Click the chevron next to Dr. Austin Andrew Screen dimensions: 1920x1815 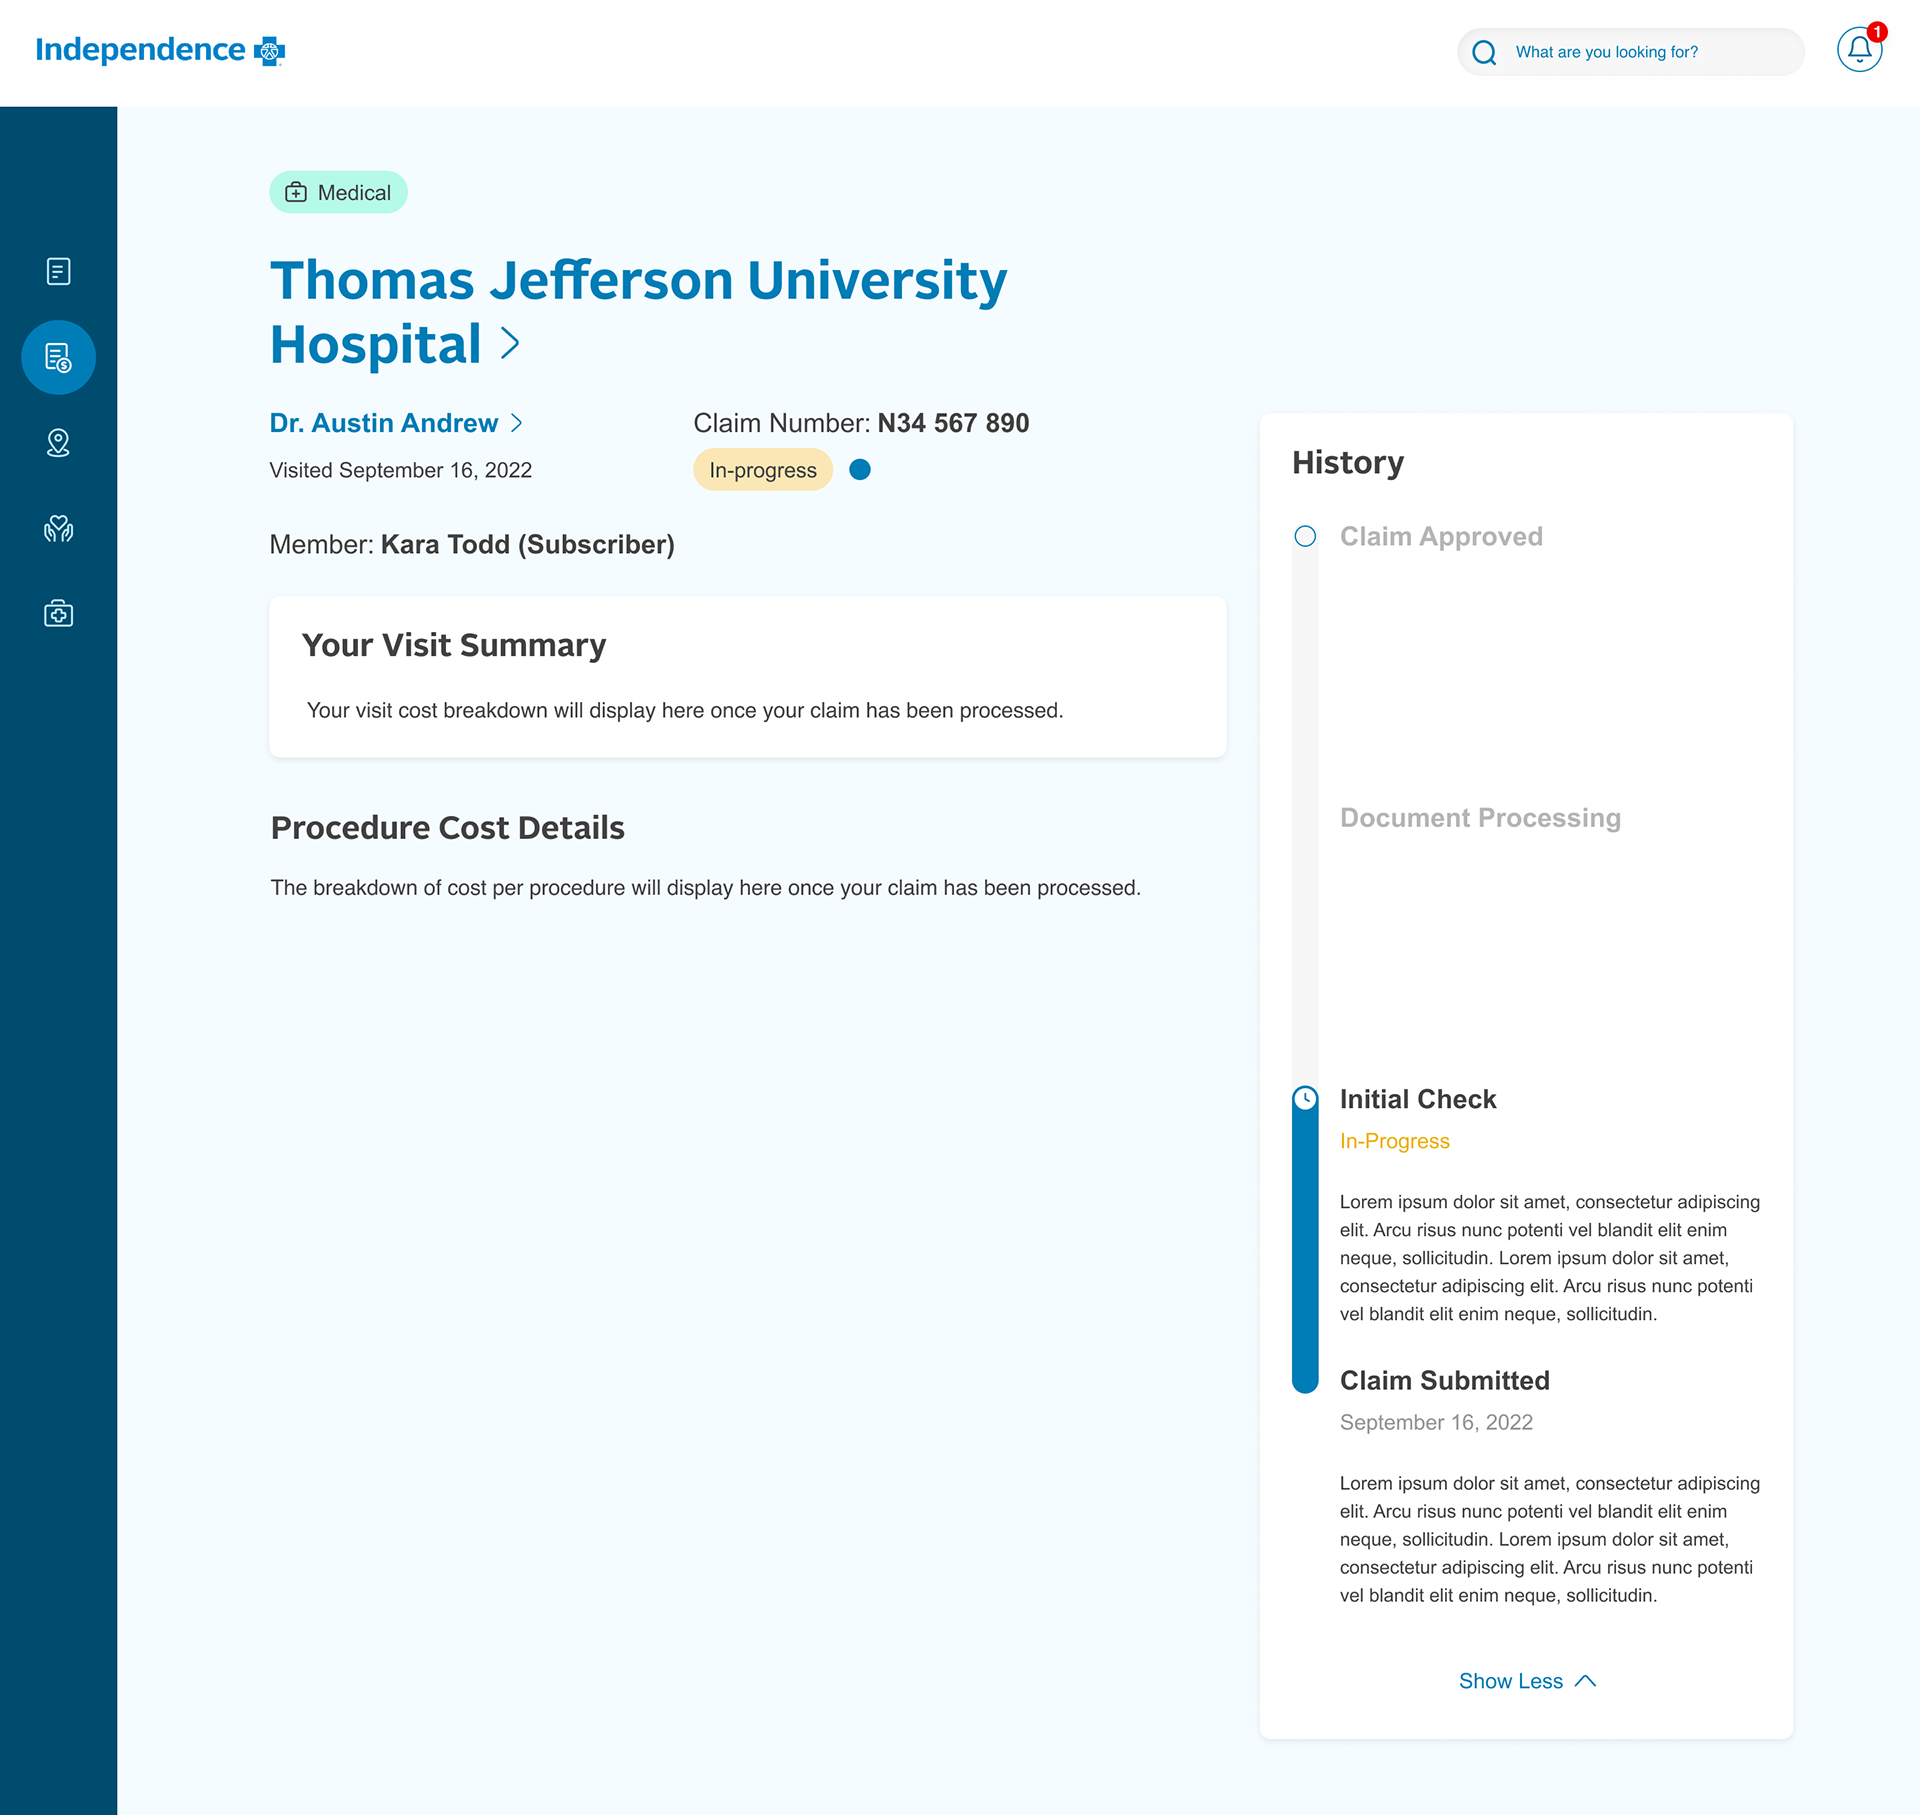point(516,423)
